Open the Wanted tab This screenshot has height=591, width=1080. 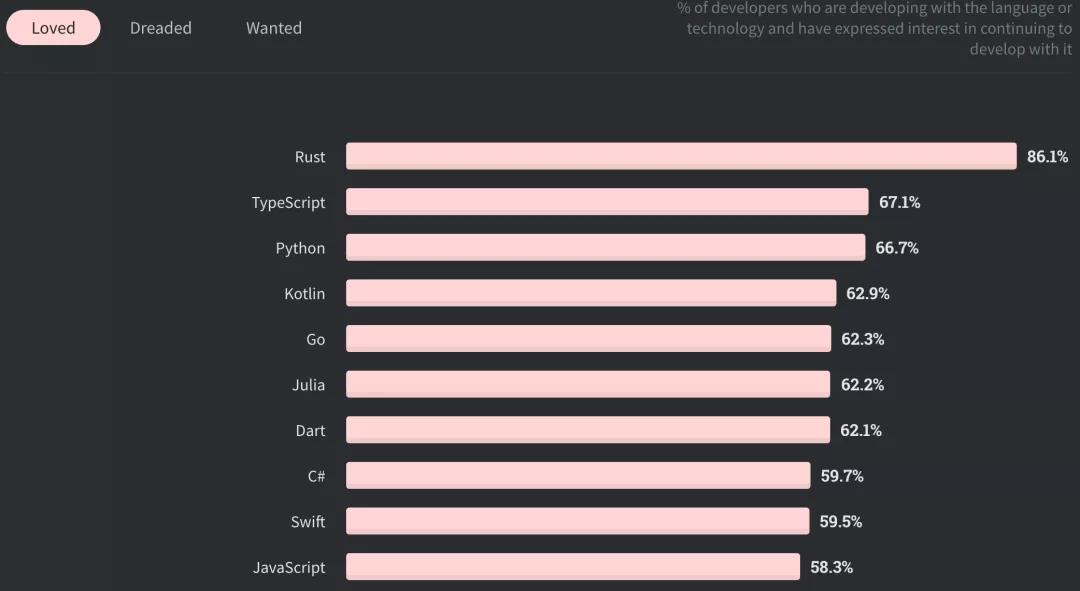(274, 28)
